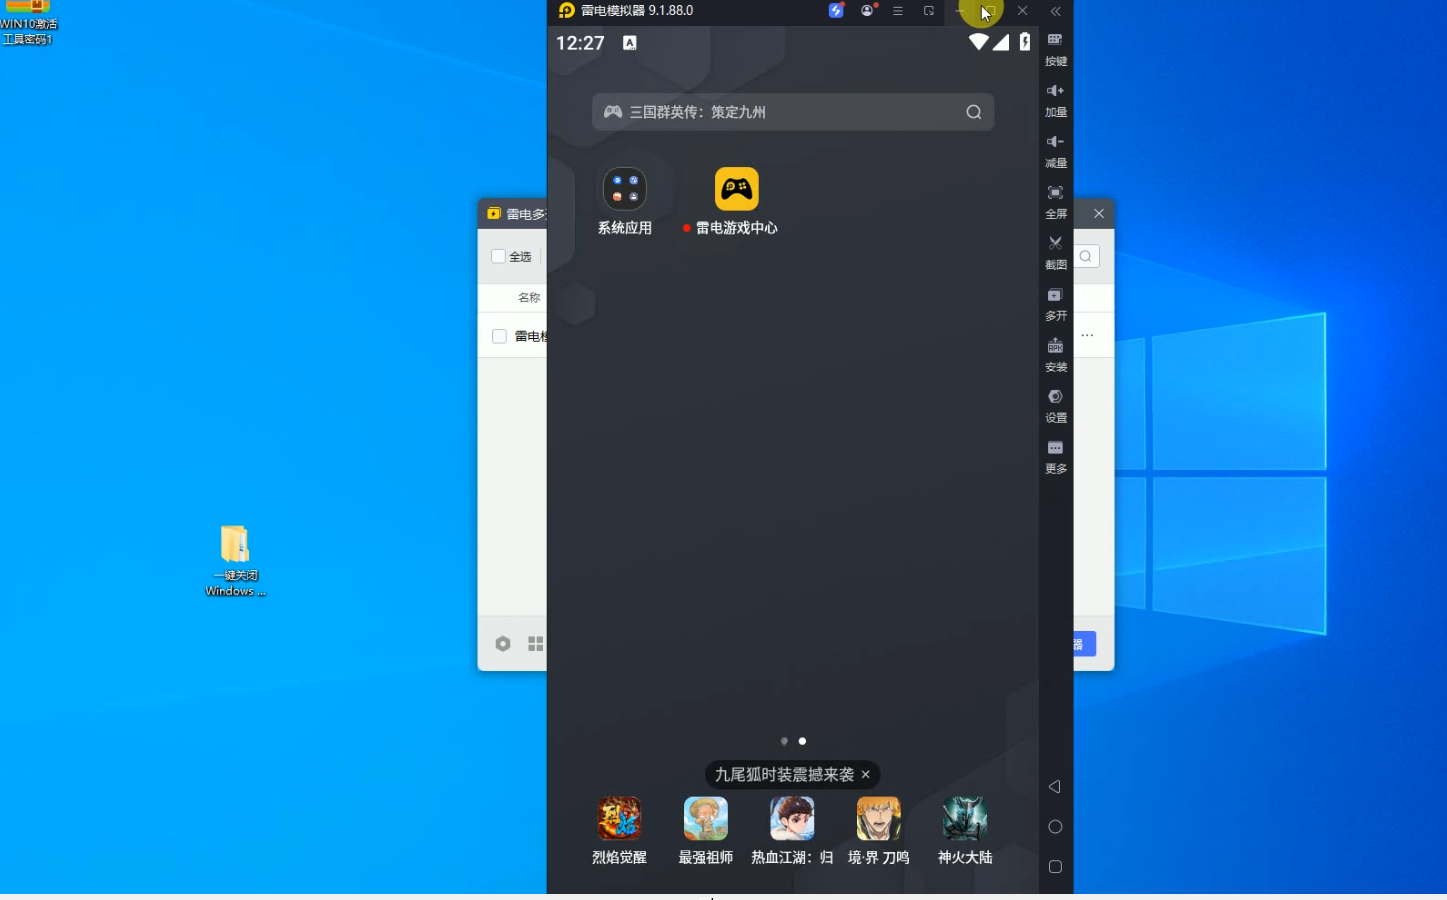The width and height of the screenshot is (1447, 900).
Task: Open the hamburger menu in emulator title bar
Action: (x=898, y=11)
